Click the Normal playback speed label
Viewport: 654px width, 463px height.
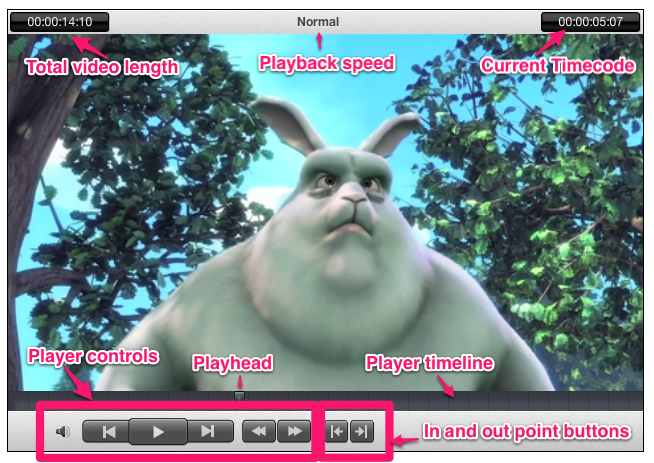318,22
